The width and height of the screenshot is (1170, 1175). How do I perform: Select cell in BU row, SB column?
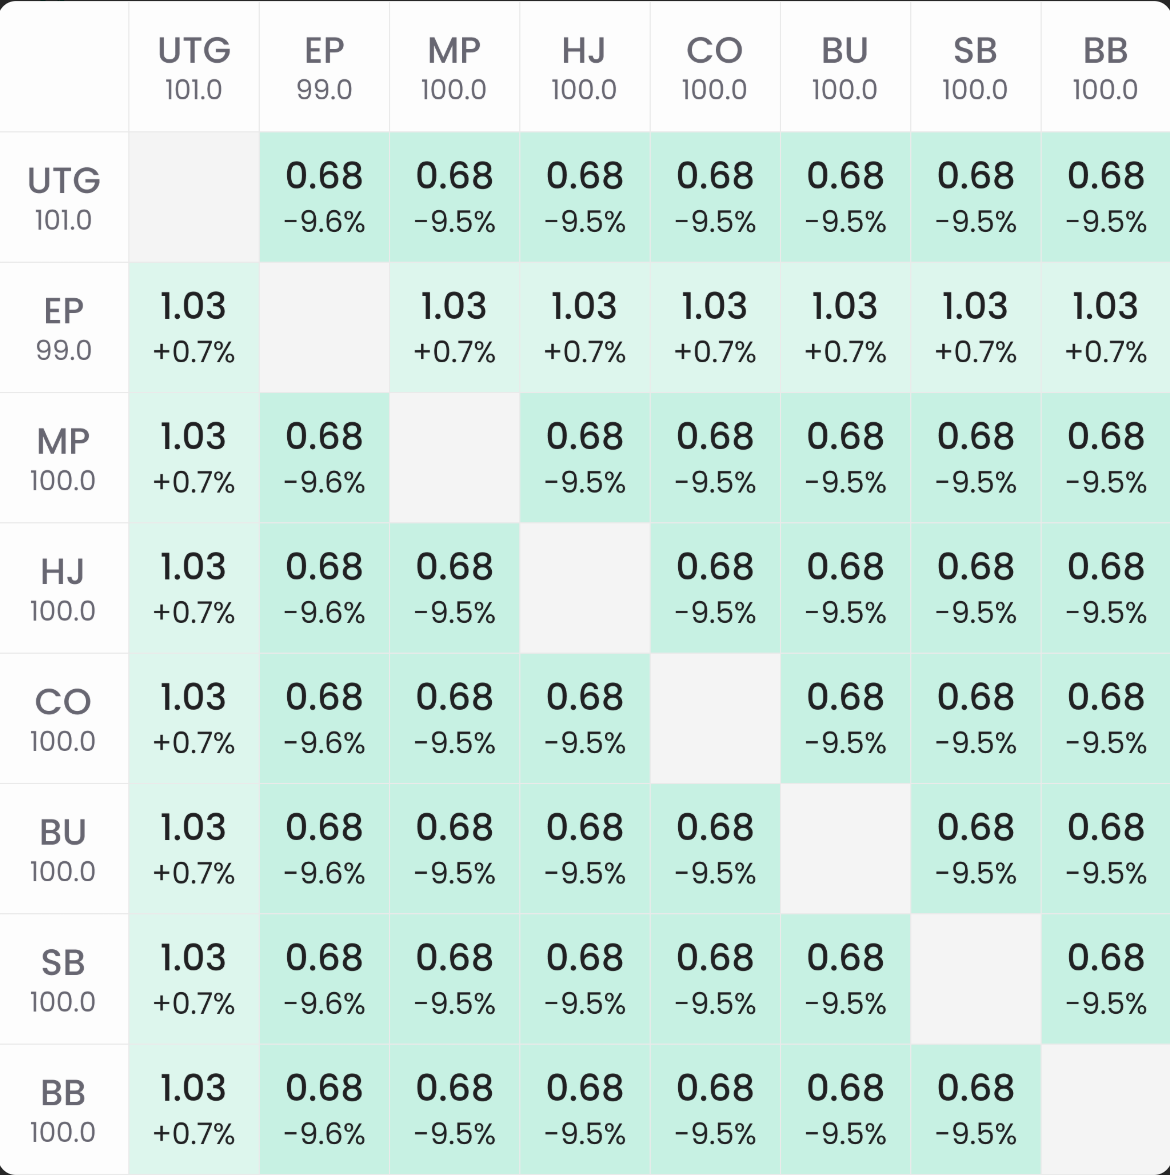pos(975,849)
